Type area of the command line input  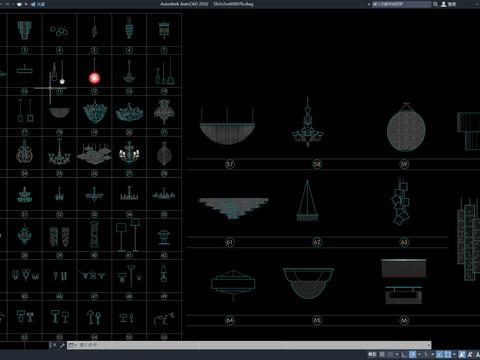(x=253, y=345)
